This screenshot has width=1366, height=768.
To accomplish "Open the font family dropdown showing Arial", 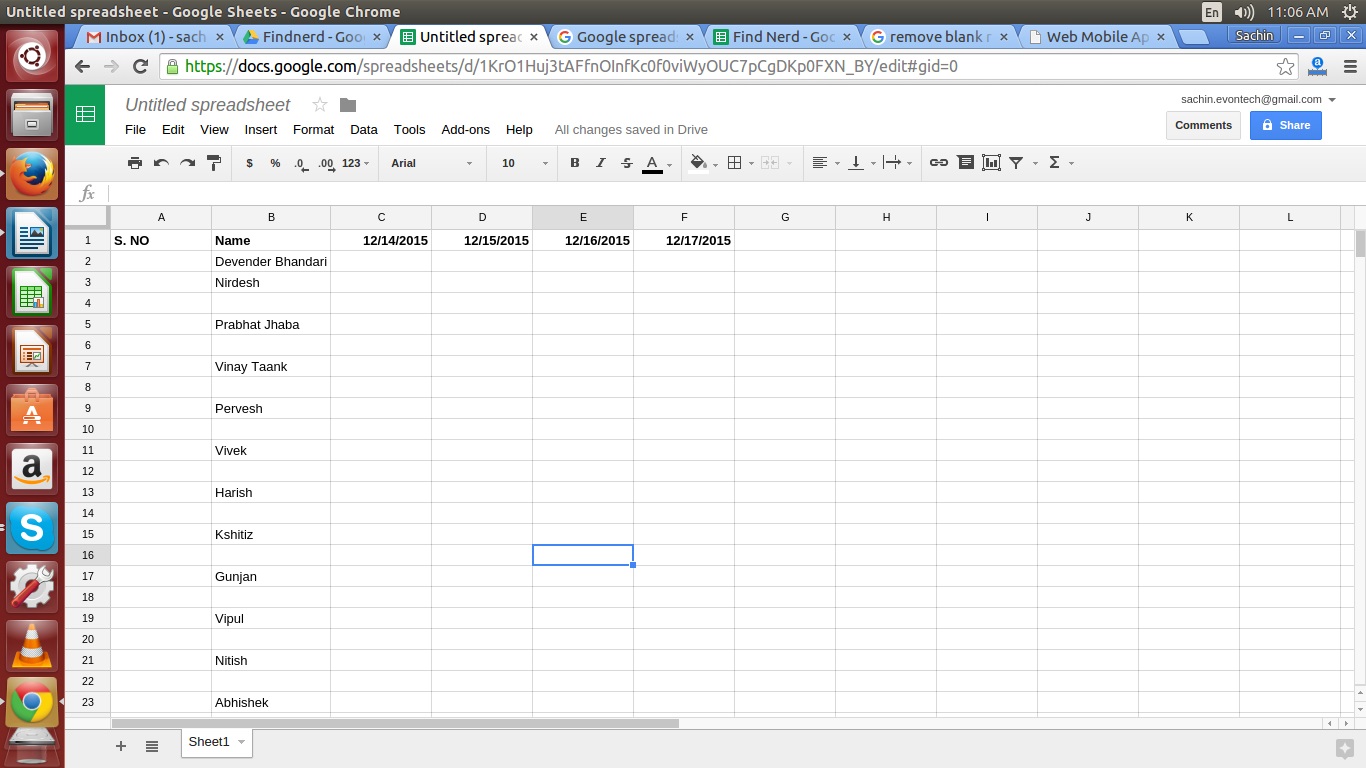I will pos(430,163).
